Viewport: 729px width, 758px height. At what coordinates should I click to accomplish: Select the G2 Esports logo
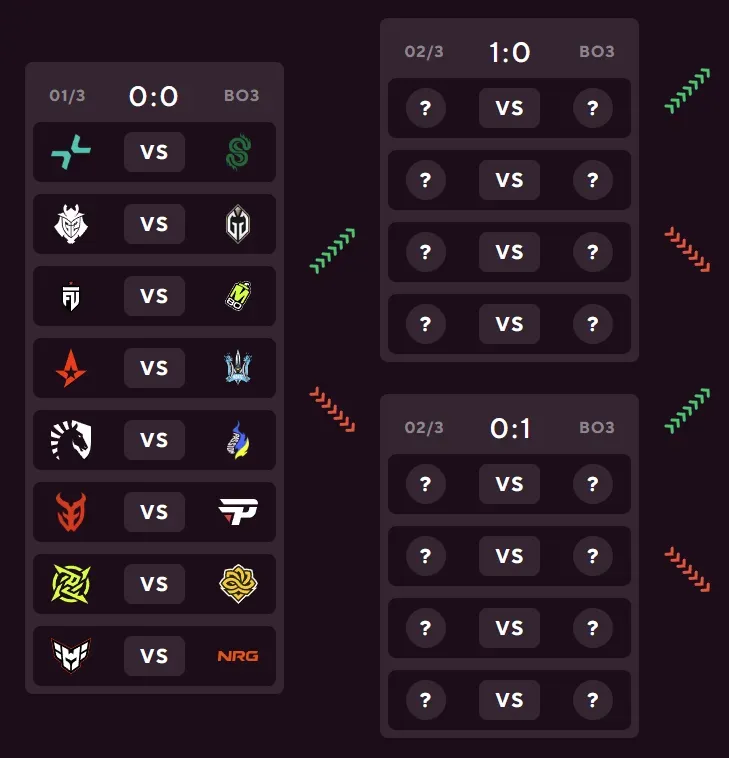[x=71, y=224]
